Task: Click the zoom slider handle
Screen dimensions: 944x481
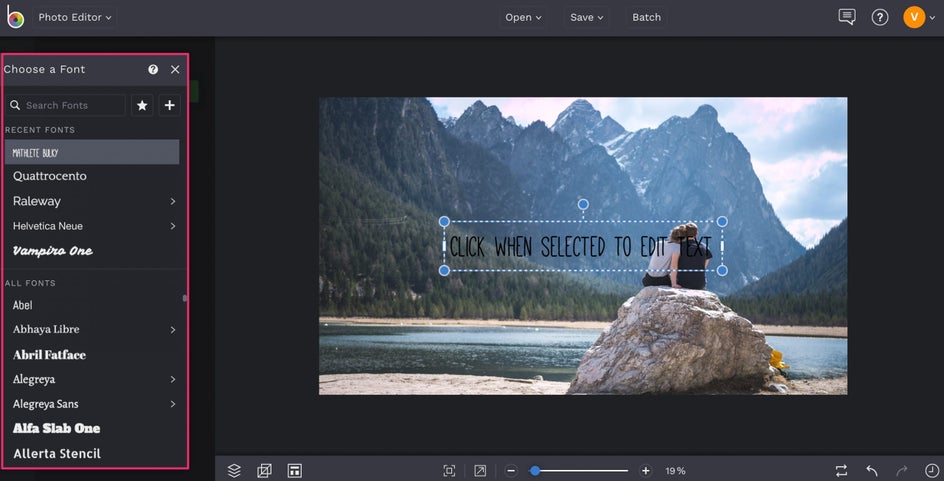Action: 535,470
